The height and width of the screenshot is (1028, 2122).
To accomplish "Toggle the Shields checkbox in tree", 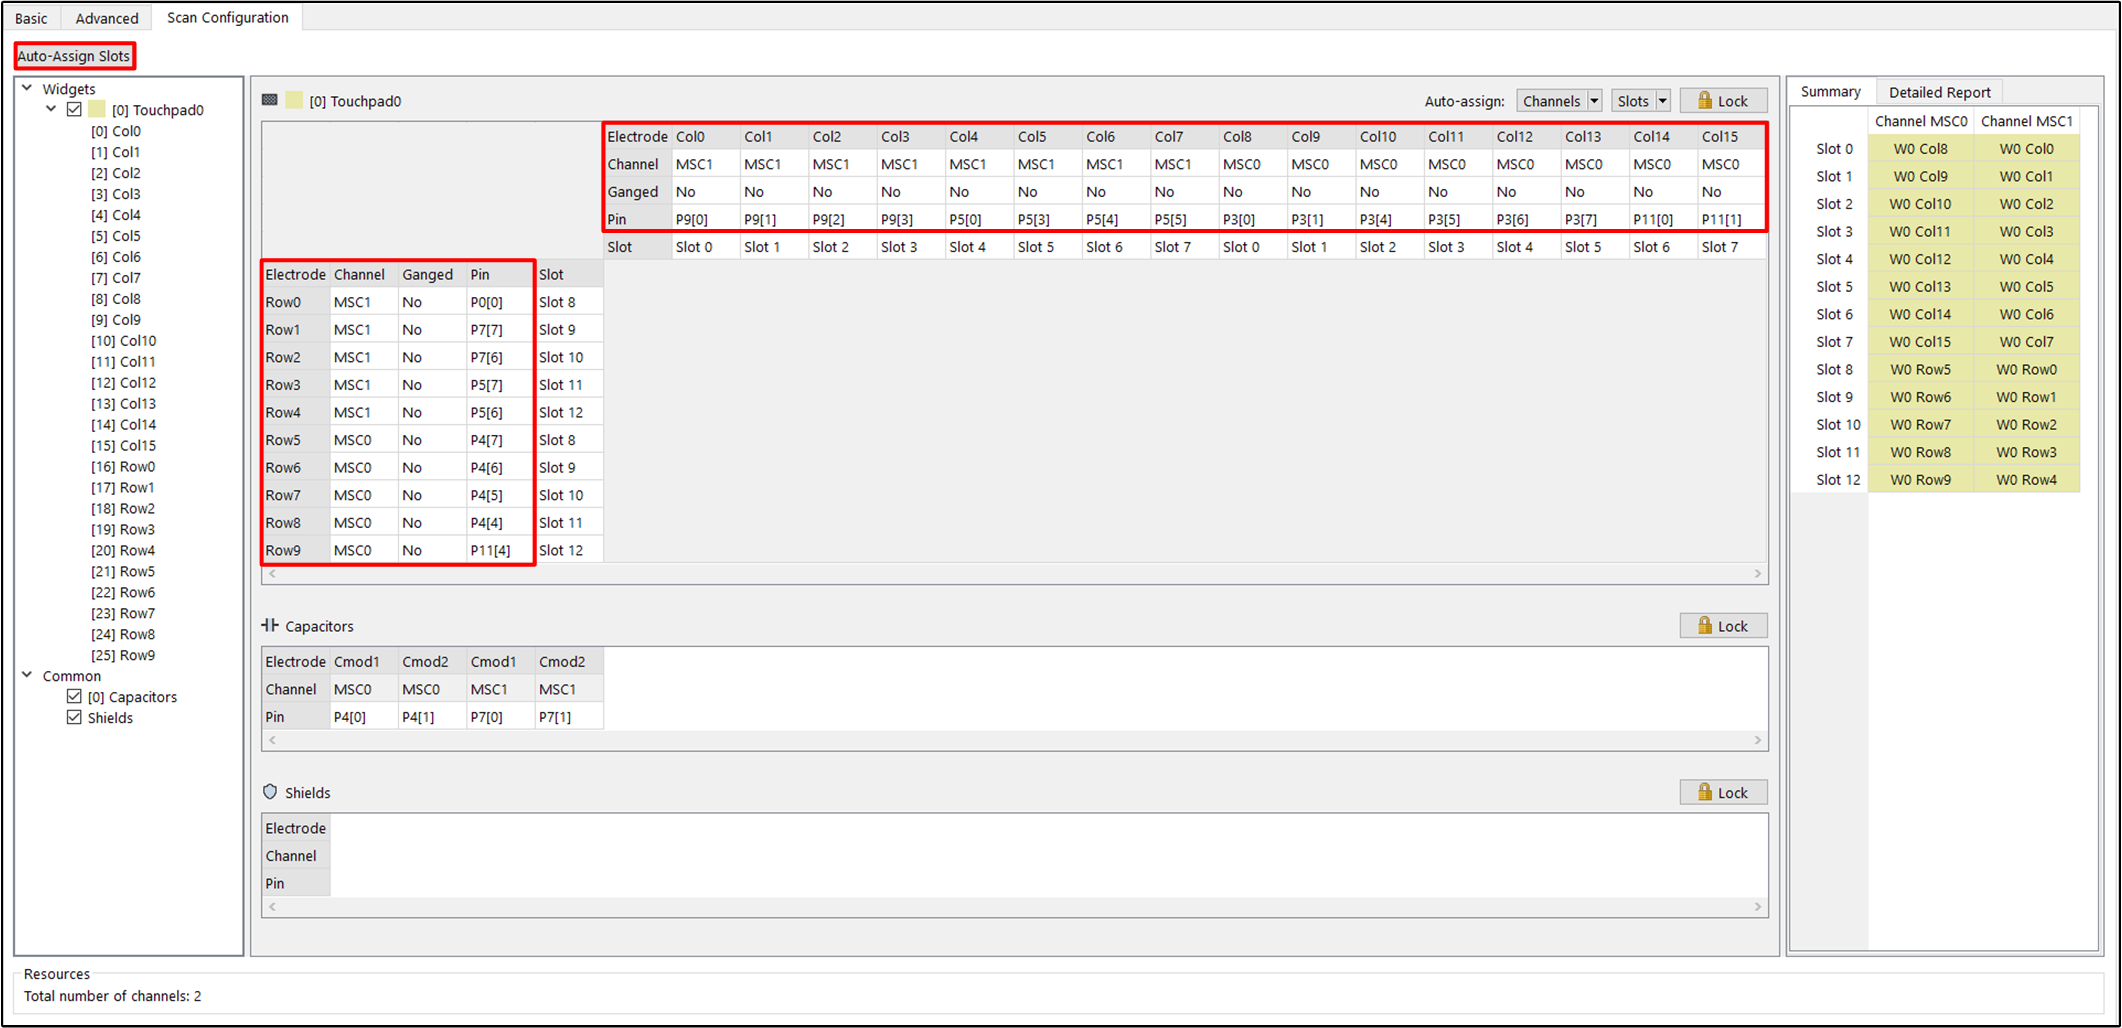I will 74,717.
